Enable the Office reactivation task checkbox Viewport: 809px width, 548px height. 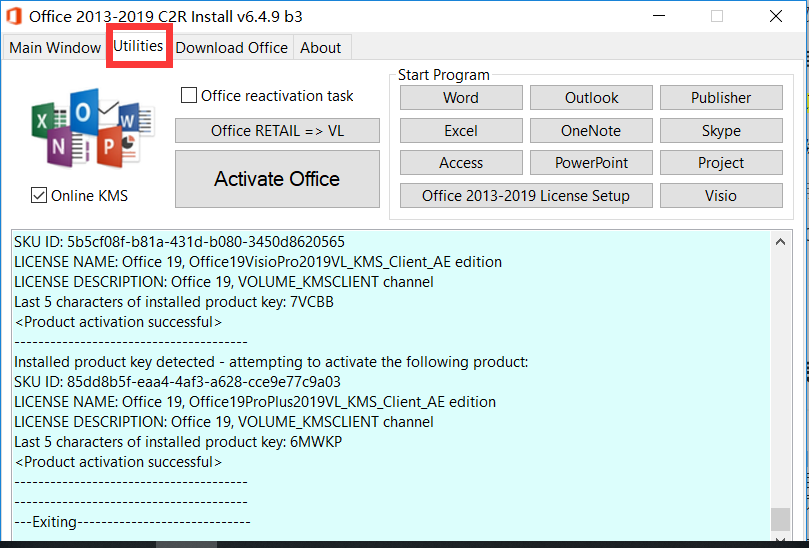click(189, 95)
